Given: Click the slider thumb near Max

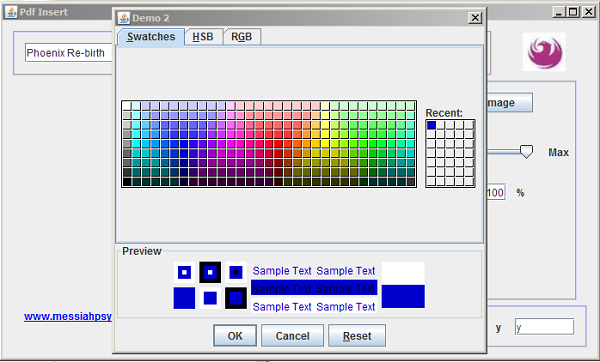Looking at the screenshot, I should [527, 152].
